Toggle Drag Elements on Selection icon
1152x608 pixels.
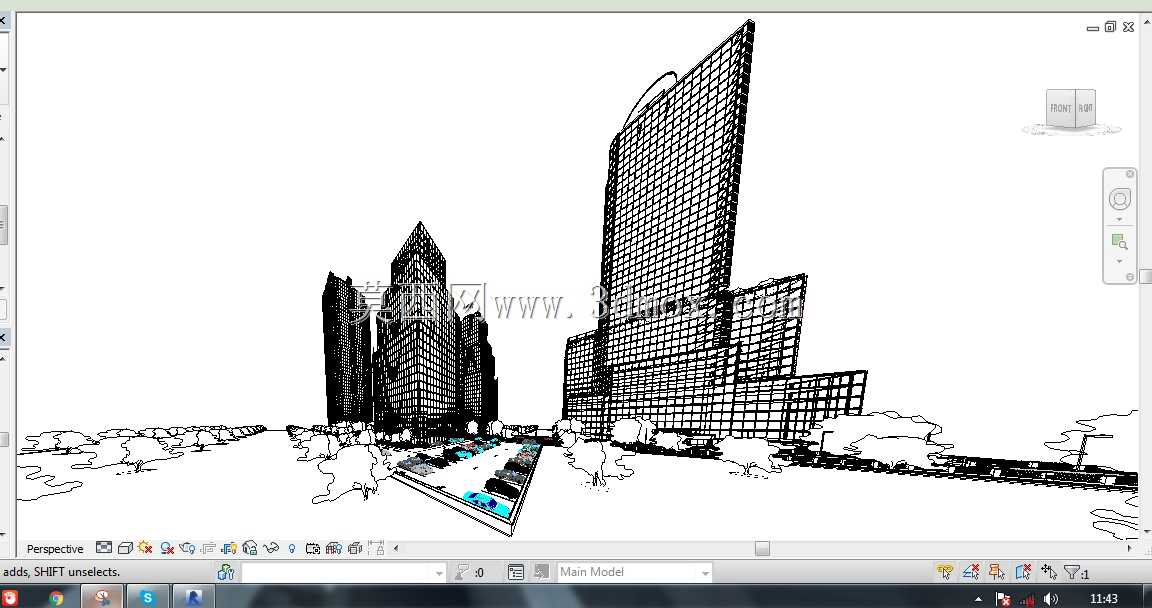1048,572
